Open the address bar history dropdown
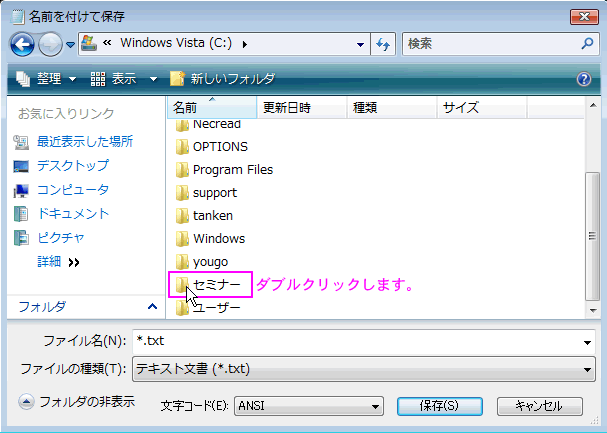The image size is (607, 433). point(360,44)
